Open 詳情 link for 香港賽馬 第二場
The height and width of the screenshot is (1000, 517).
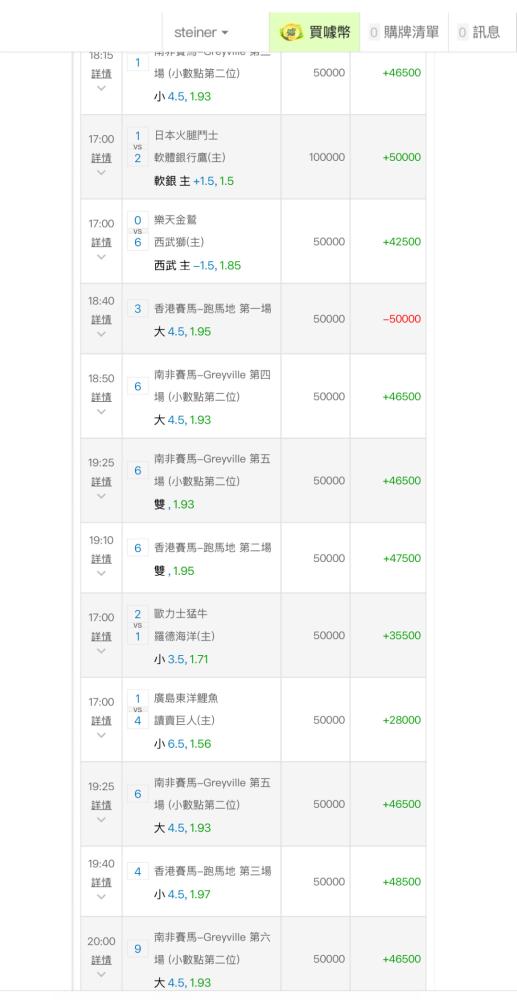pos(101,559)
